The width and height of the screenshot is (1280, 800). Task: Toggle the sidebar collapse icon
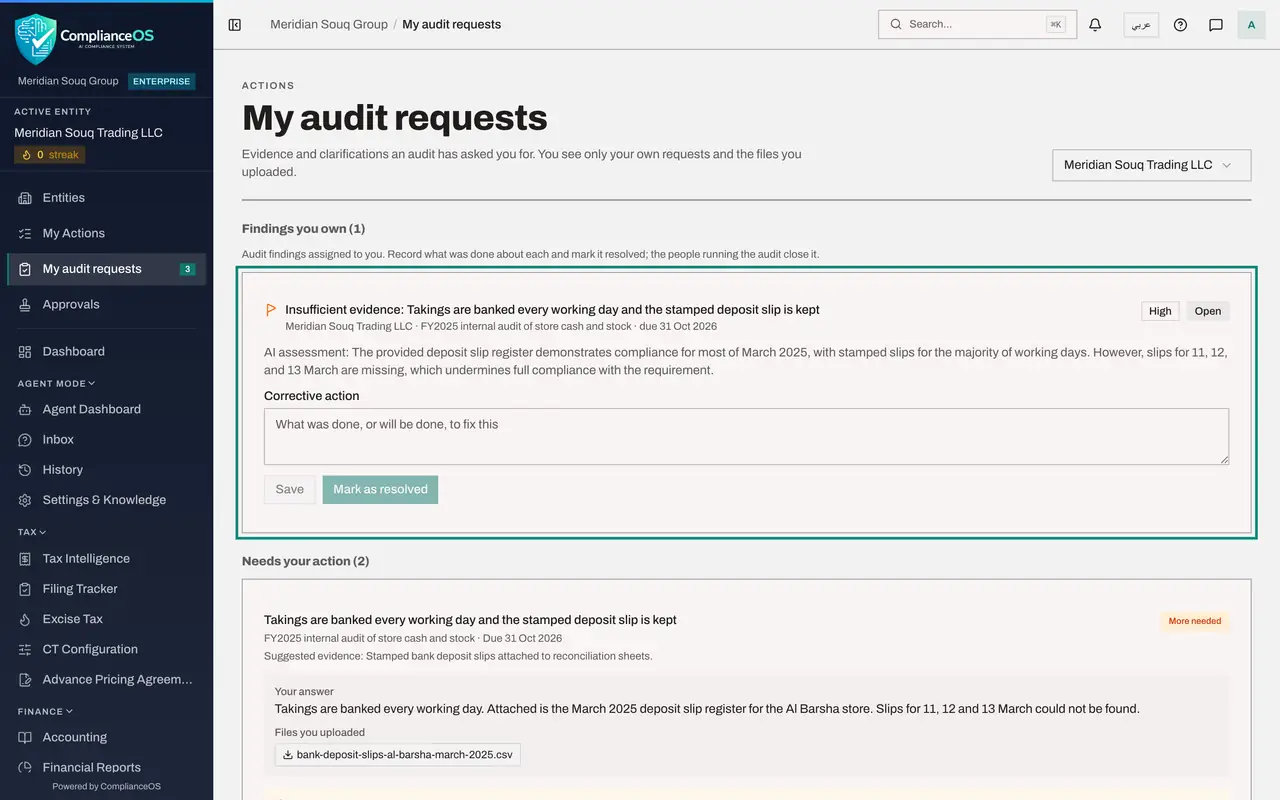[235, 25]
